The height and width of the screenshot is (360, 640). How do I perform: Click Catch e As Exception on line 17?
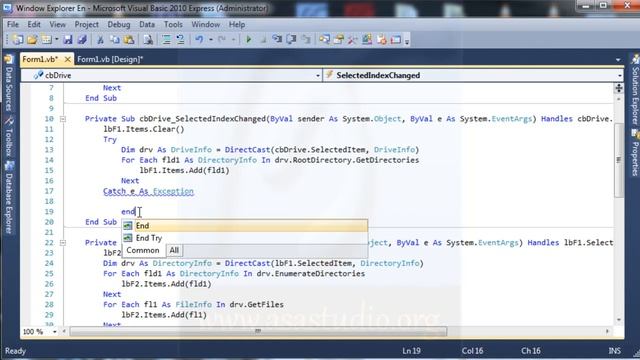tap(149, 191)
